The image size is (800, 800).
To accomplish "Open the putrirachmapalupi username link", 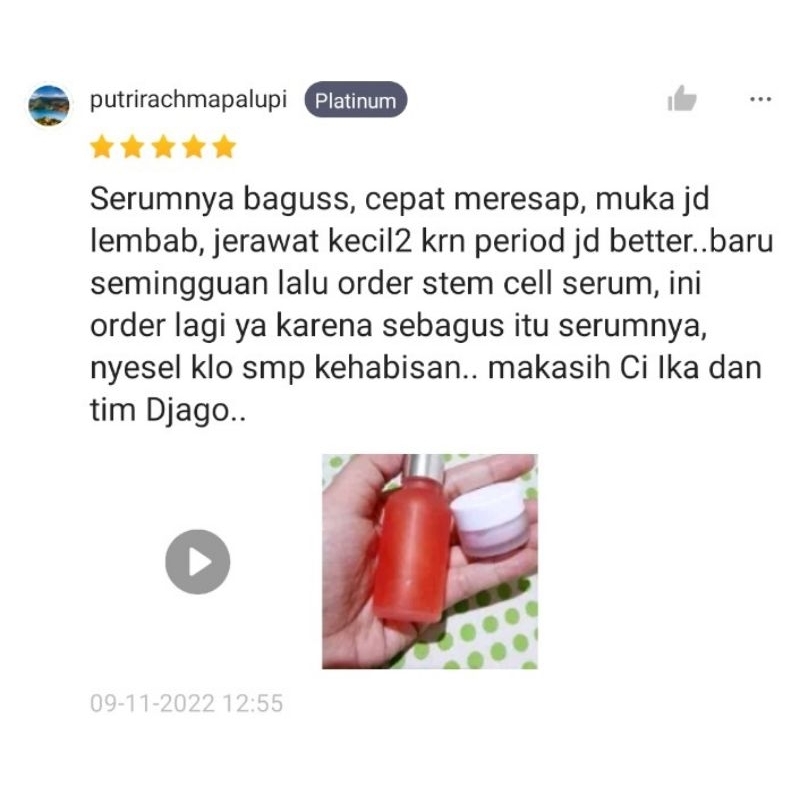I will [188, 100].
